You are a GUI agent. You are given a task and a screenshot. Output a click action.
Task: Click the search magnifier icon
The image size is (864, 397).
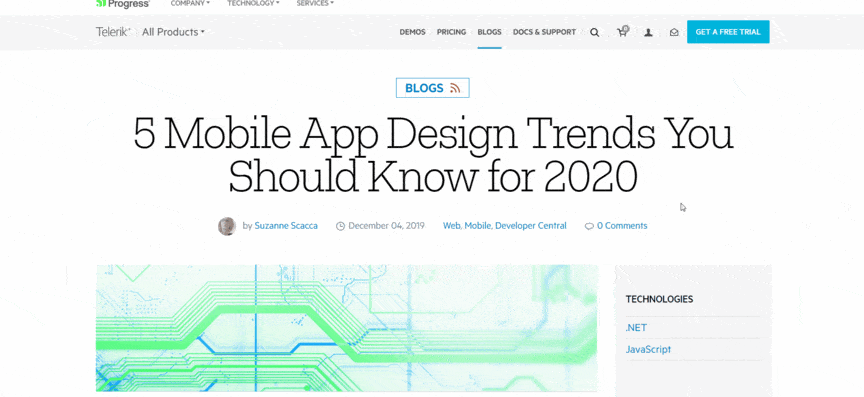pyautogui.click(x=595, y=33)
